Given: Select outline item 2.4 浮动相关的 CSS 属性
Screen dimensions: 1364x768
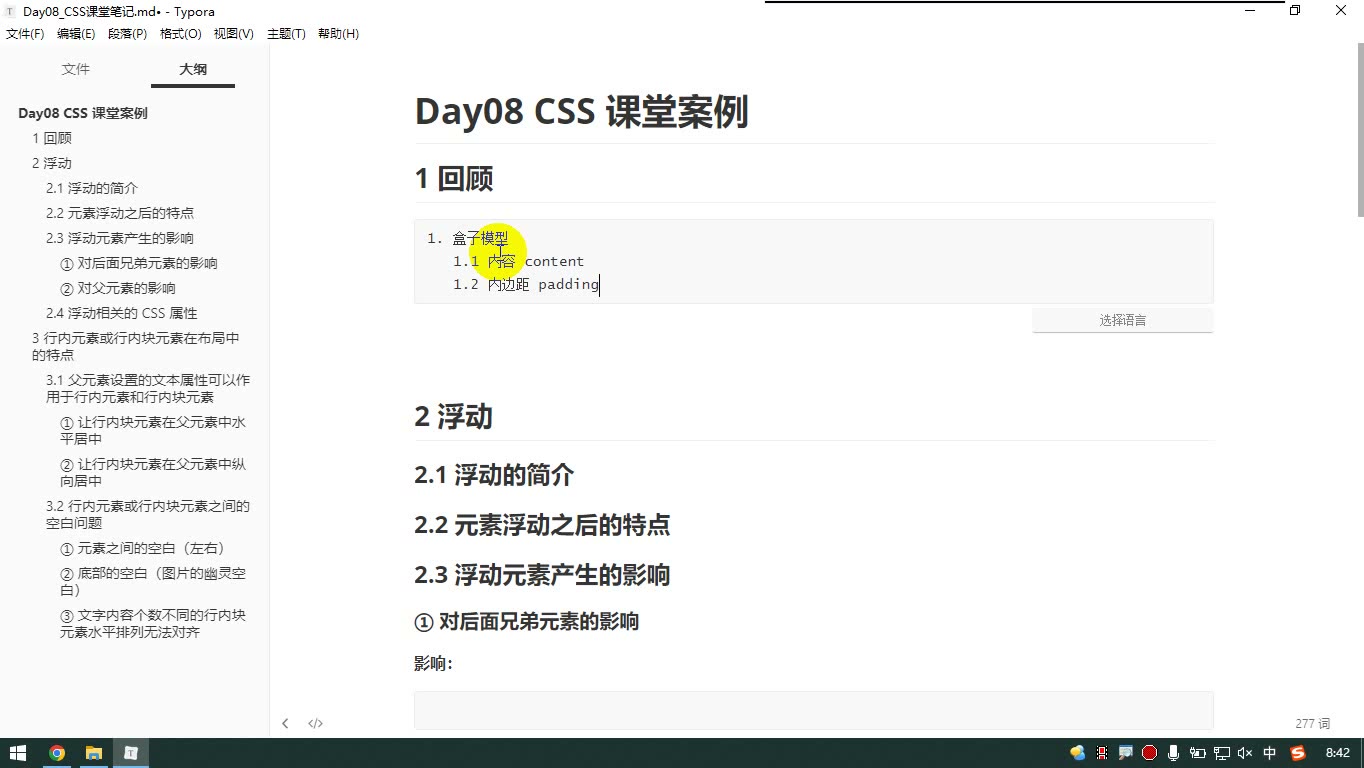Looking at the screenshot, I should coord(122,313).
